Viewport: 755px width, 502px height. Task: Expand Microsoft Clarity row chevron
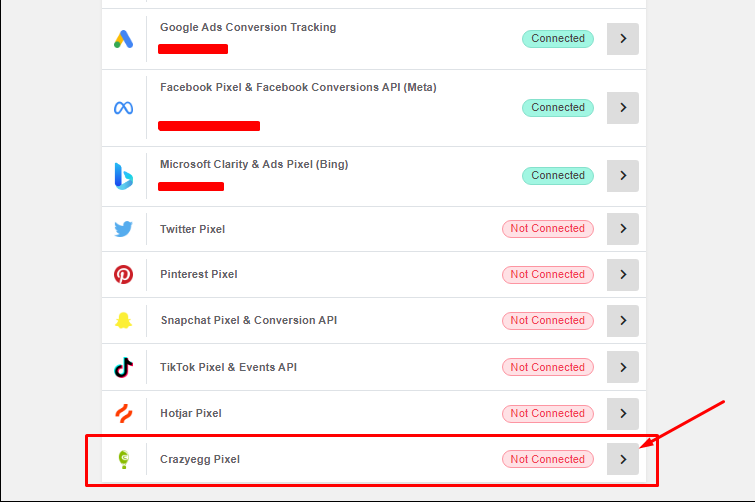pyautogui.click(x=623, y=176)
